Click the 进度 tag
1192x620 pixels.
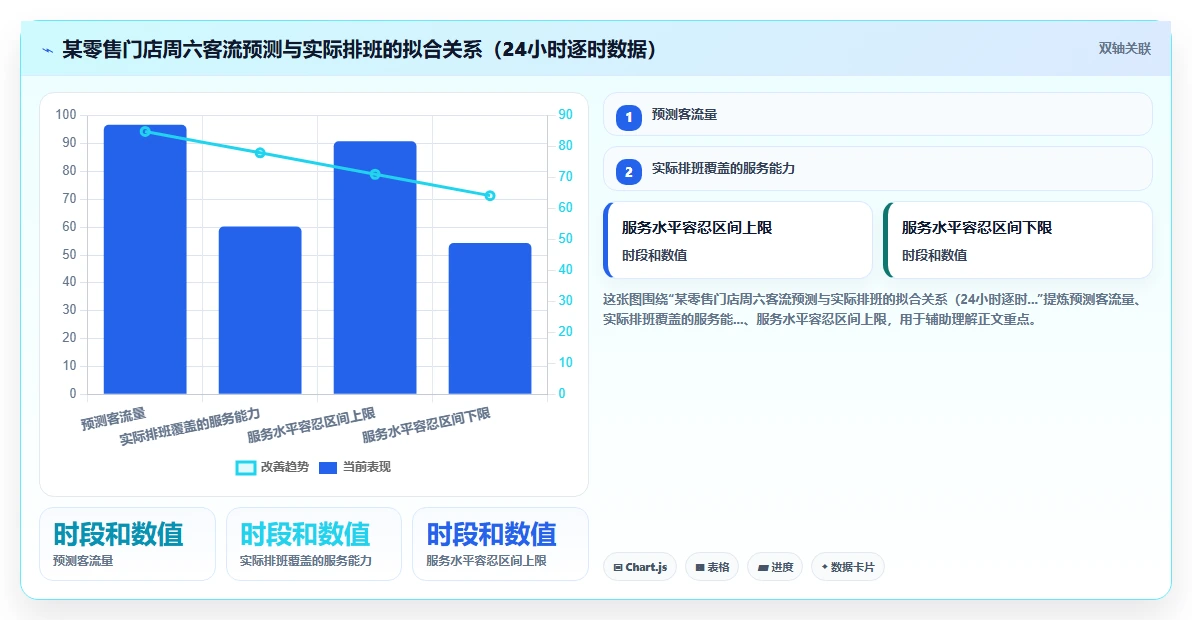[x=775, y=567]
